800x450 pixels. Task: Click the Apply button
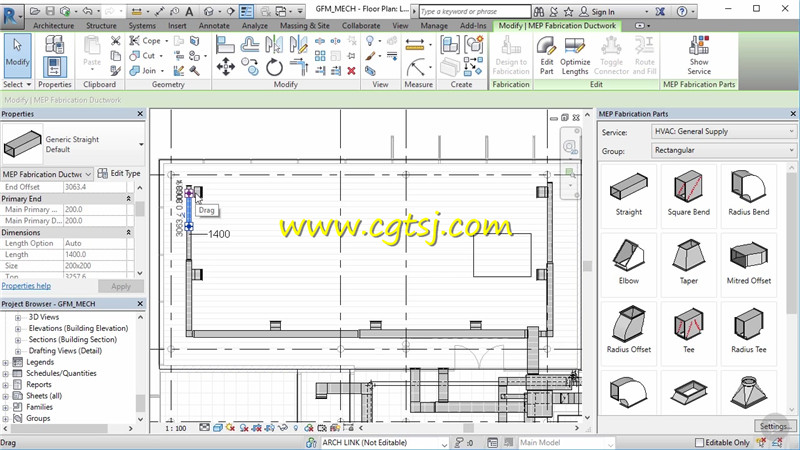coord(121,286)
